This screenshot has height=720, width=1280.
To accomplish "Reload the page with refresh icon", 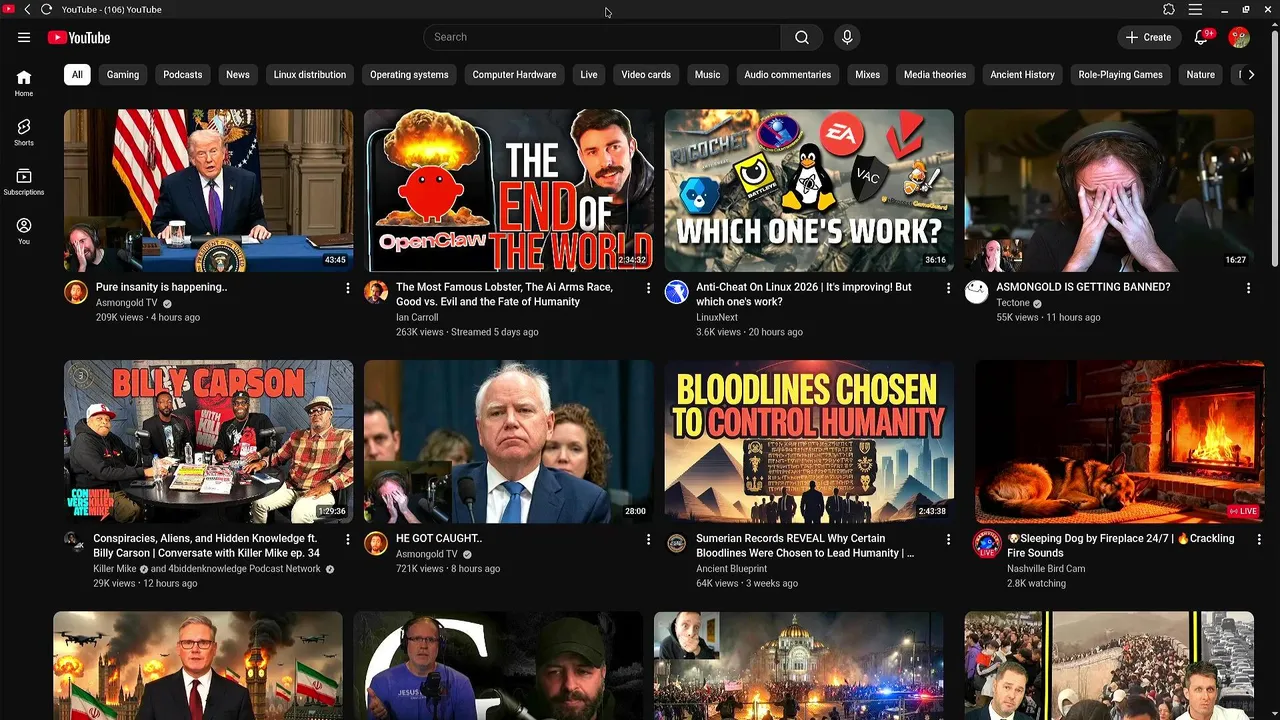I will tap(46, 9).
